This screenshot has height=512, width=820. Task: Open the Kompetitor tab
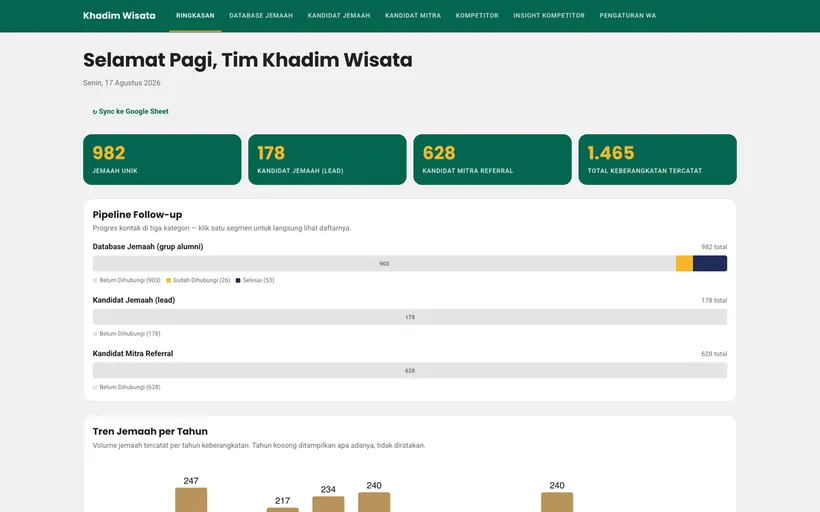[x=477, y=16]
